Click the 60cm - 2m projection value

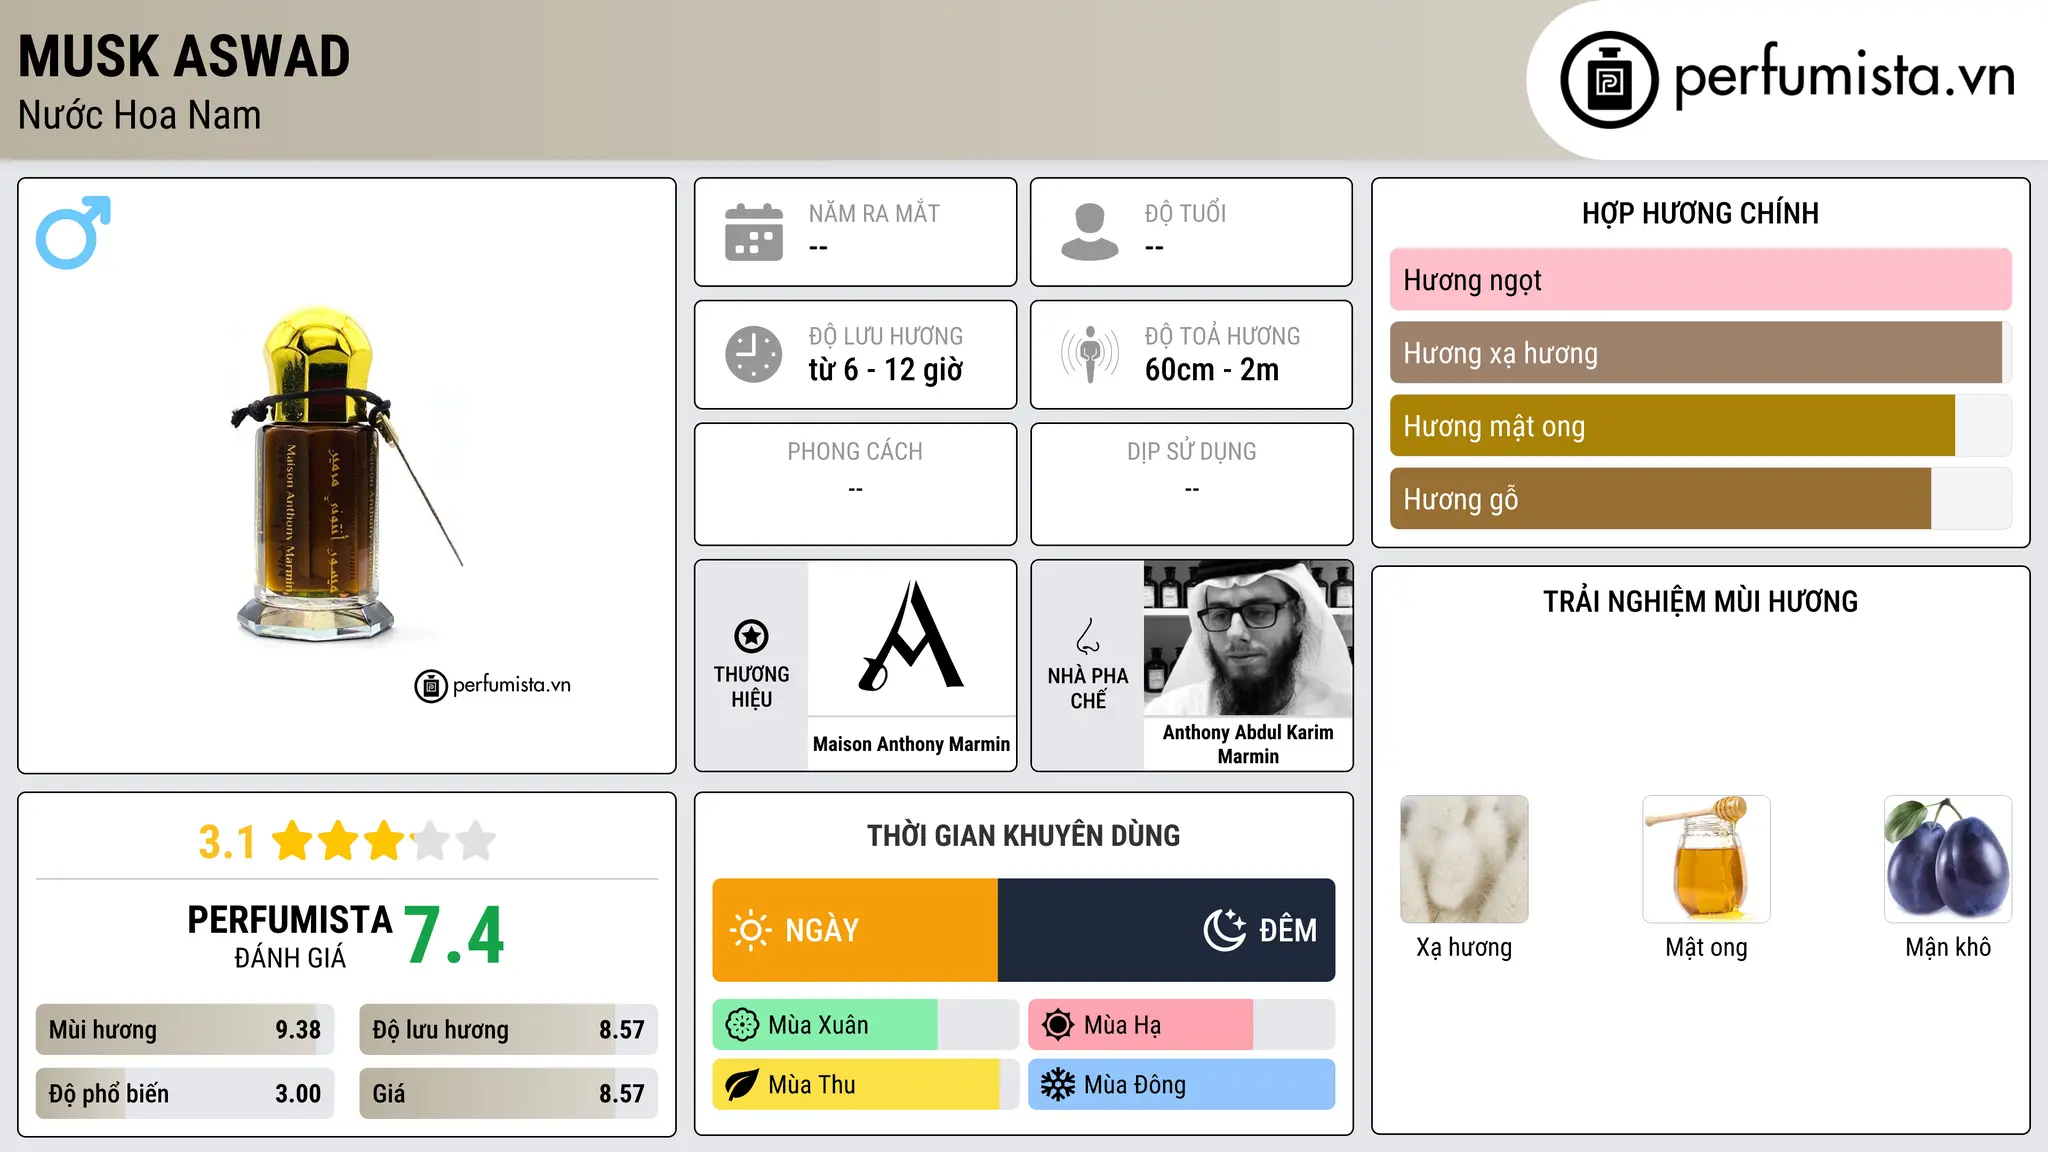tap(1212, 370)
